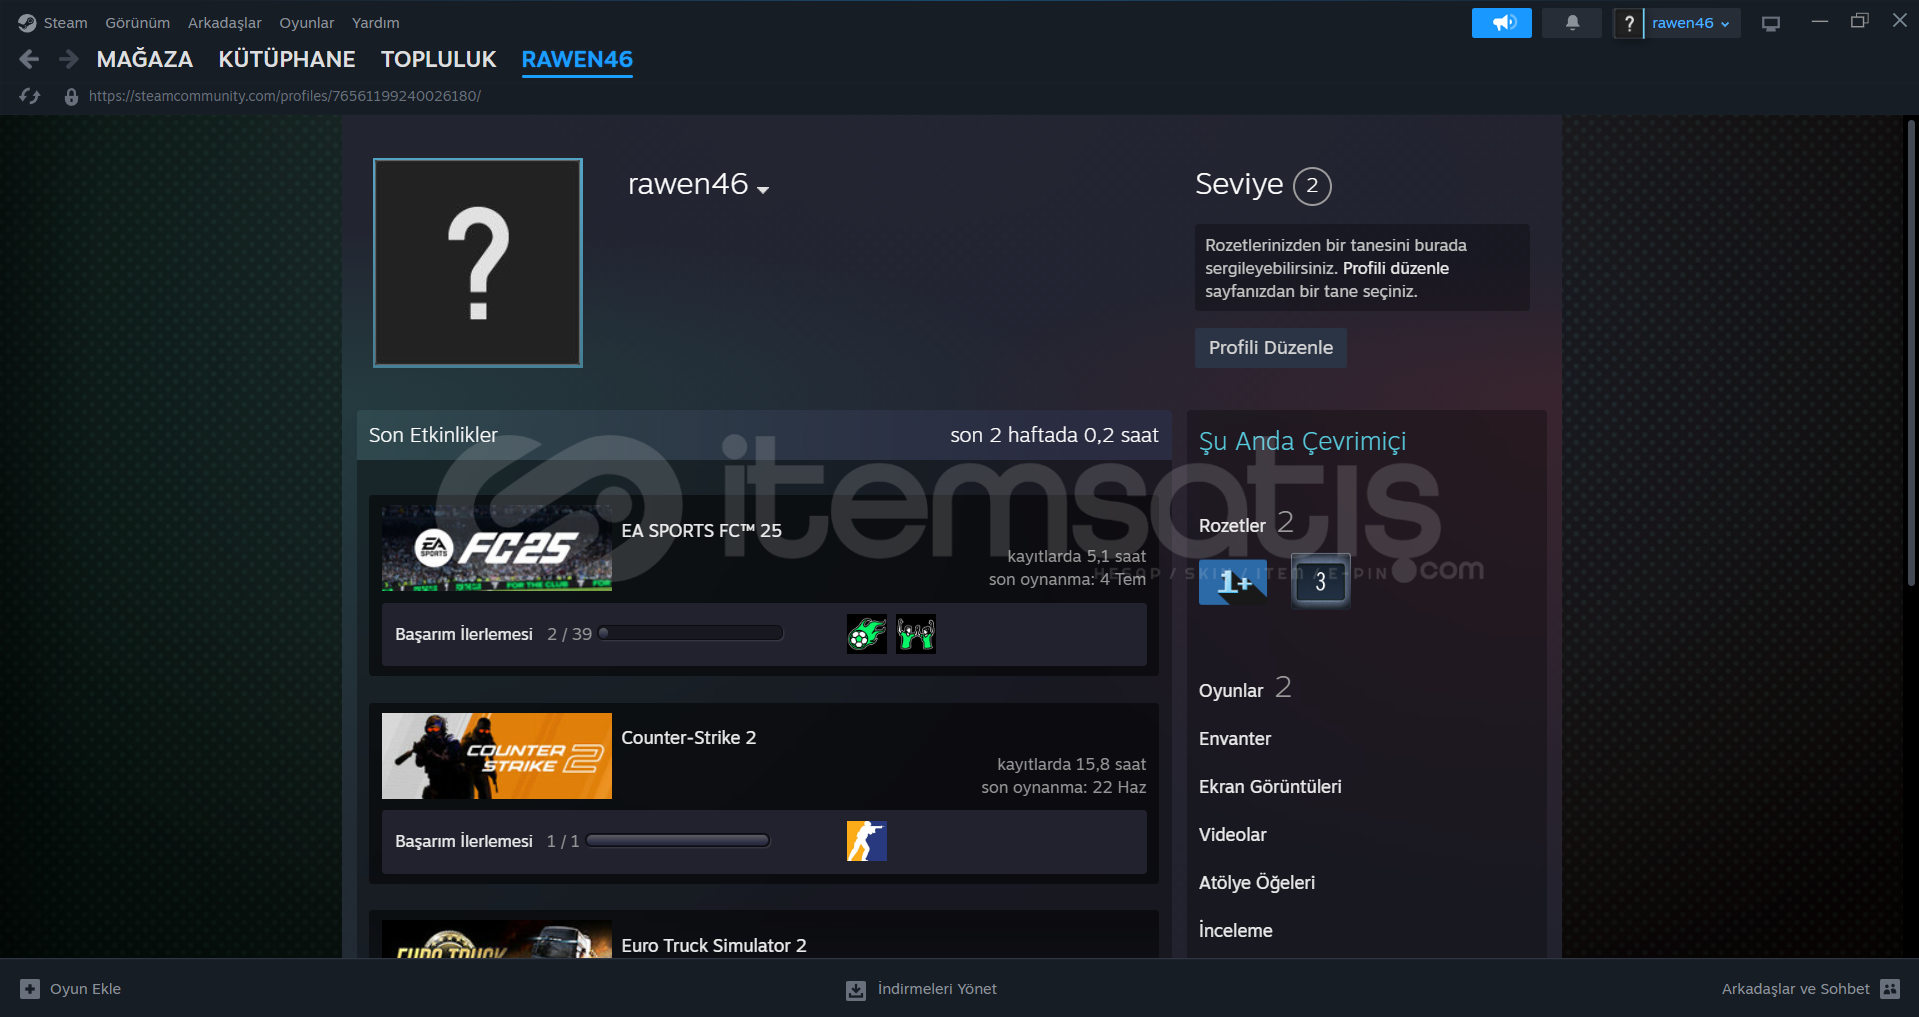This screenshot has width=1919, height=1017.
Task: Click the Profili Düzenle button
Action: coord(1270,348)
